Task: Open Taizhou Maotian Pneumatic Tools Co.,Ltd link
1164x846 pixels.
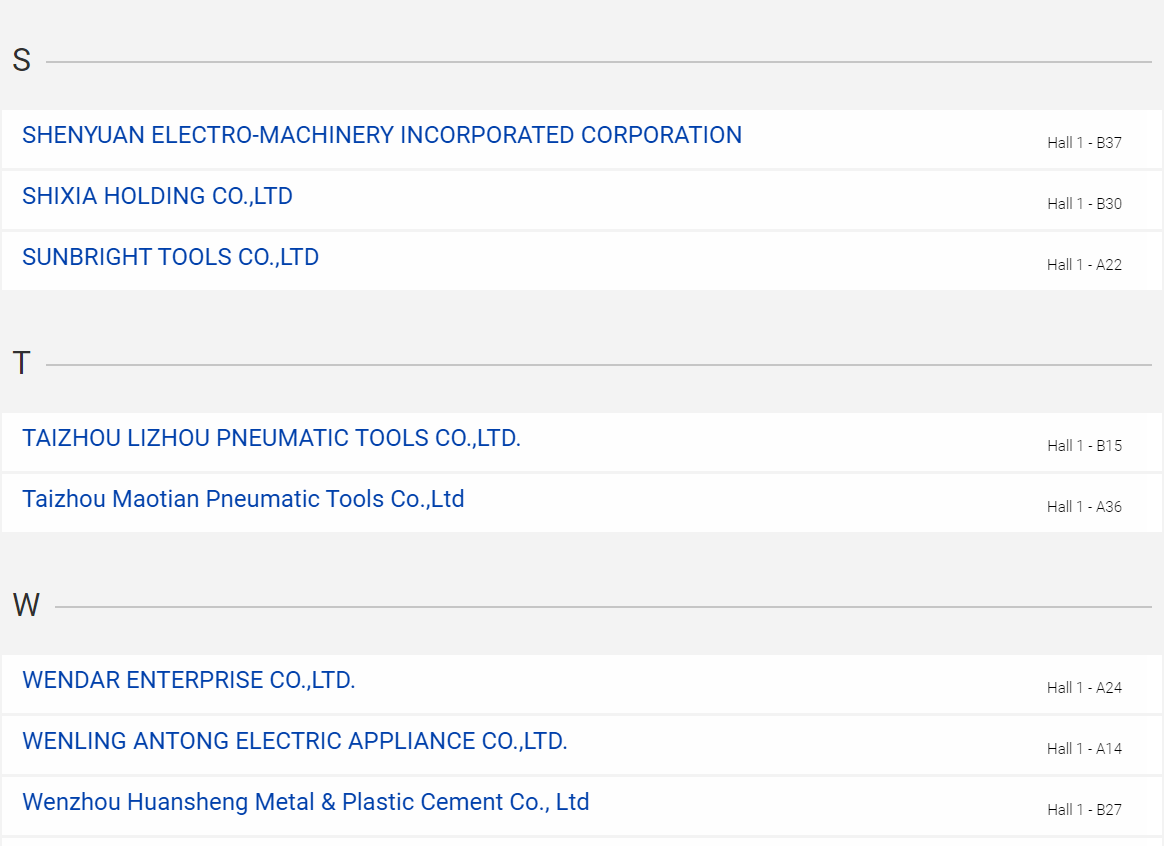Action: (243, 499)
